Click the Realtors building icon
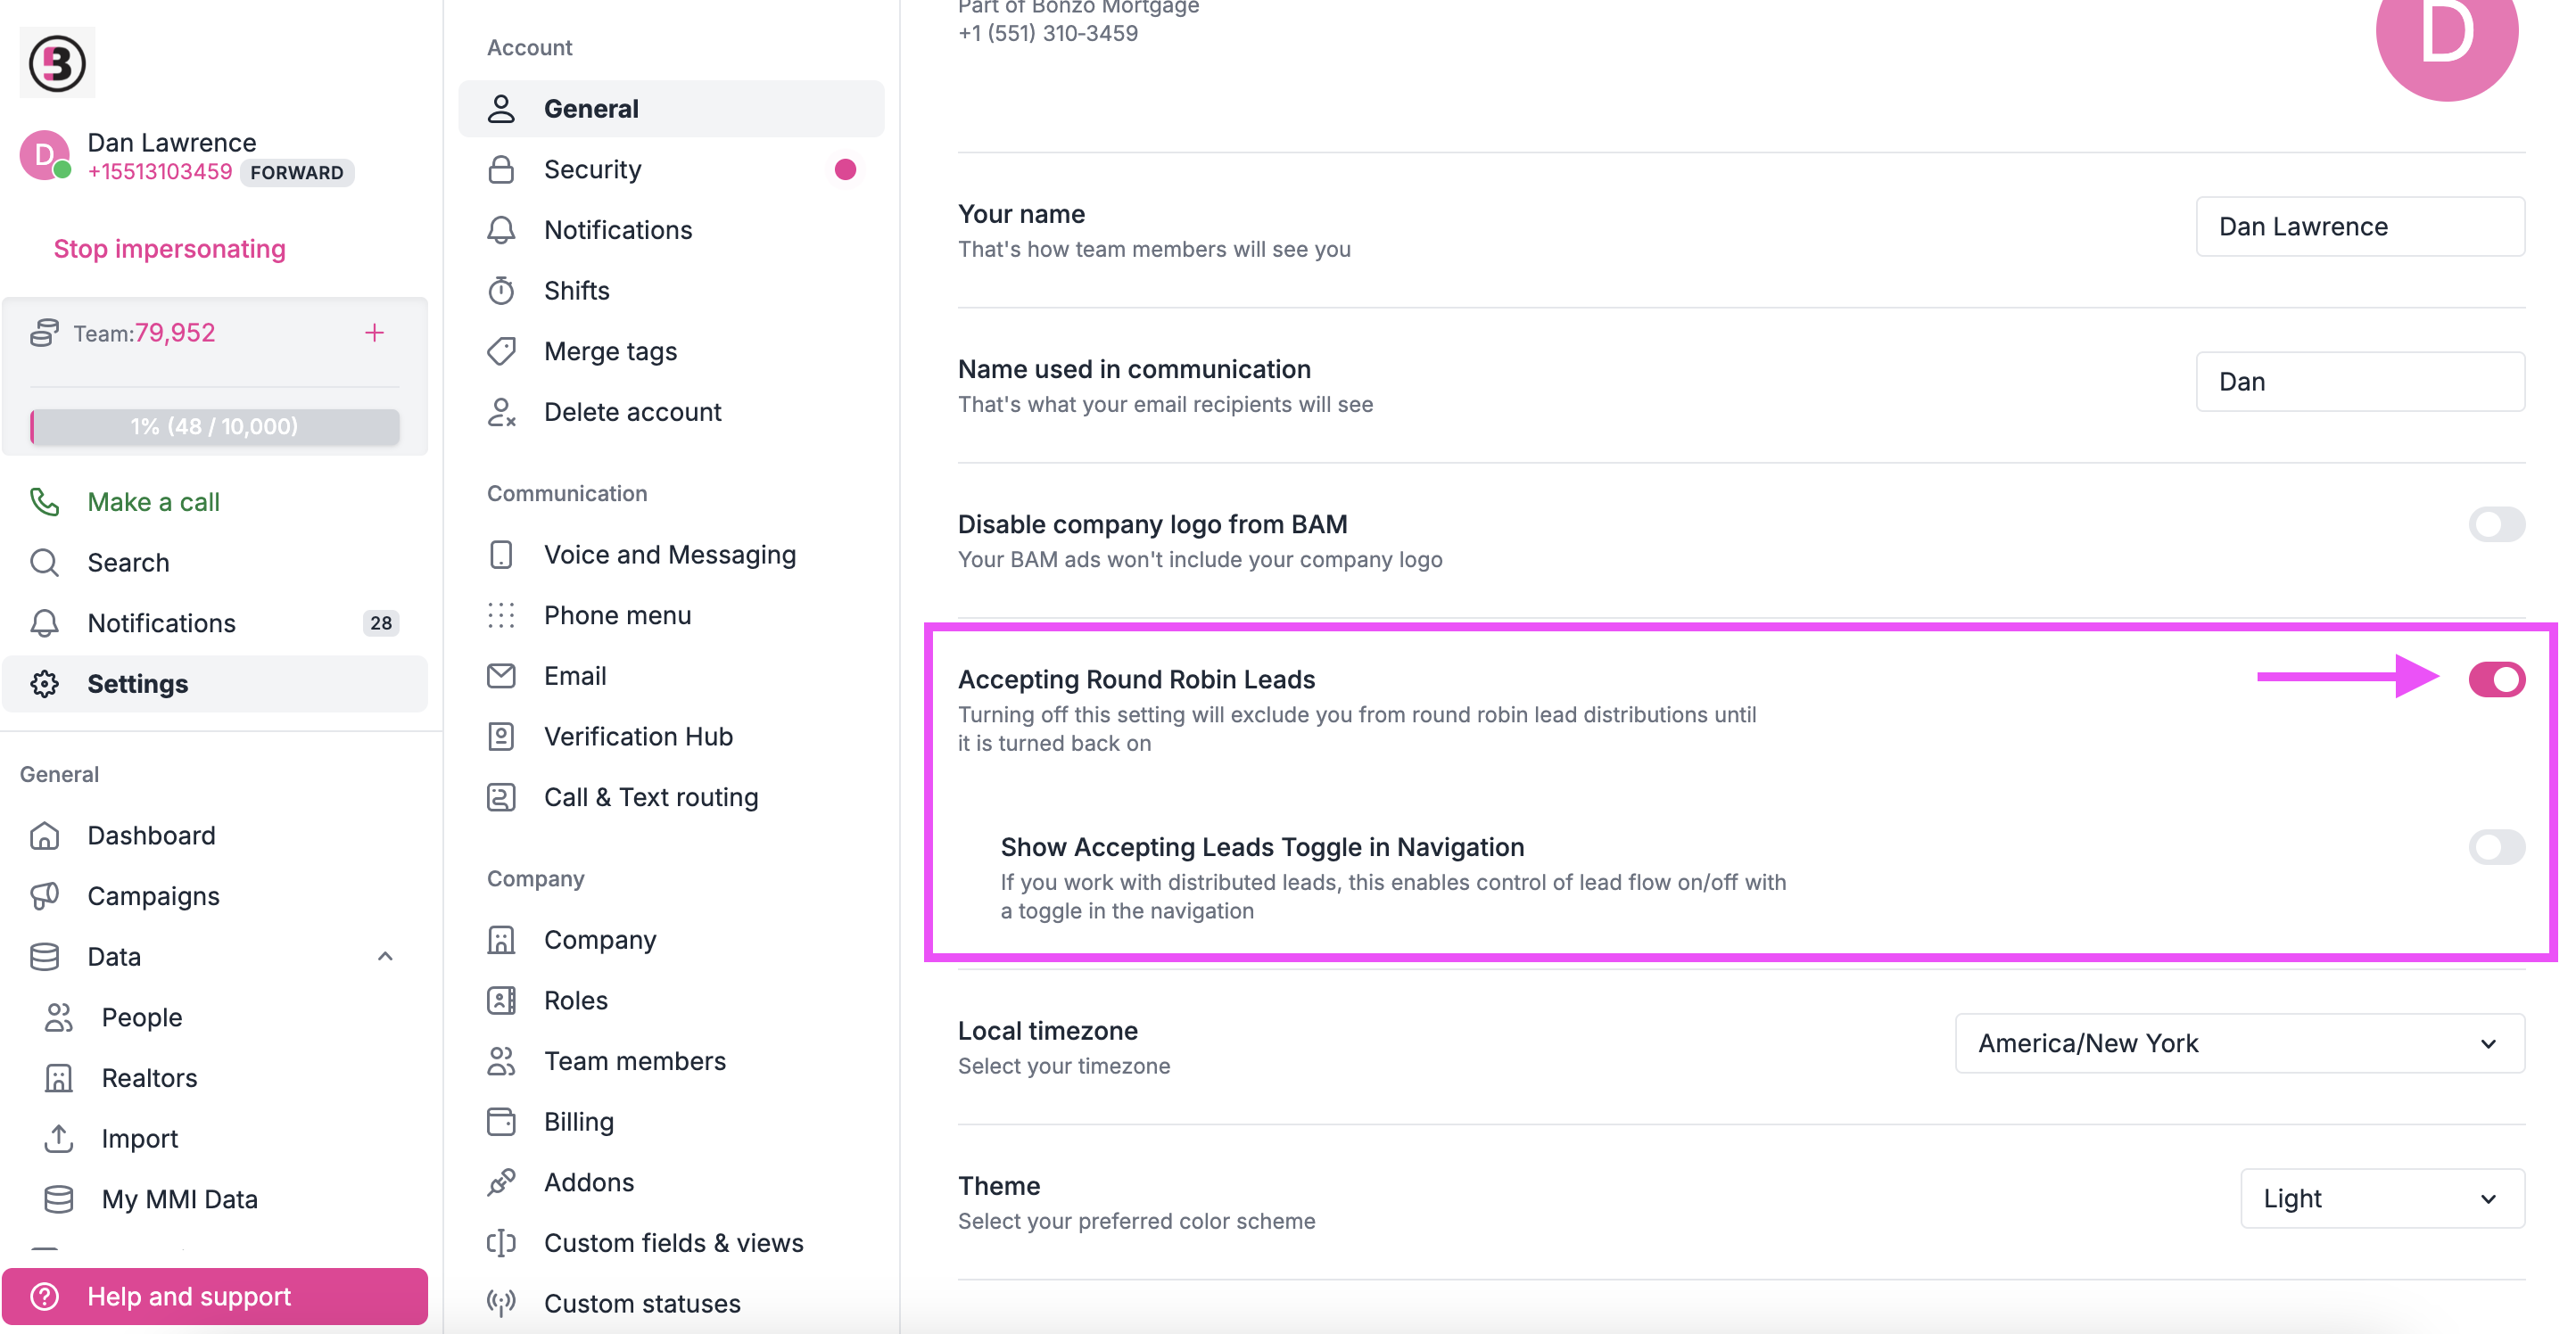This screenshot has height=1334, width=2576. pyautogui.click(x=59, y=1078)
